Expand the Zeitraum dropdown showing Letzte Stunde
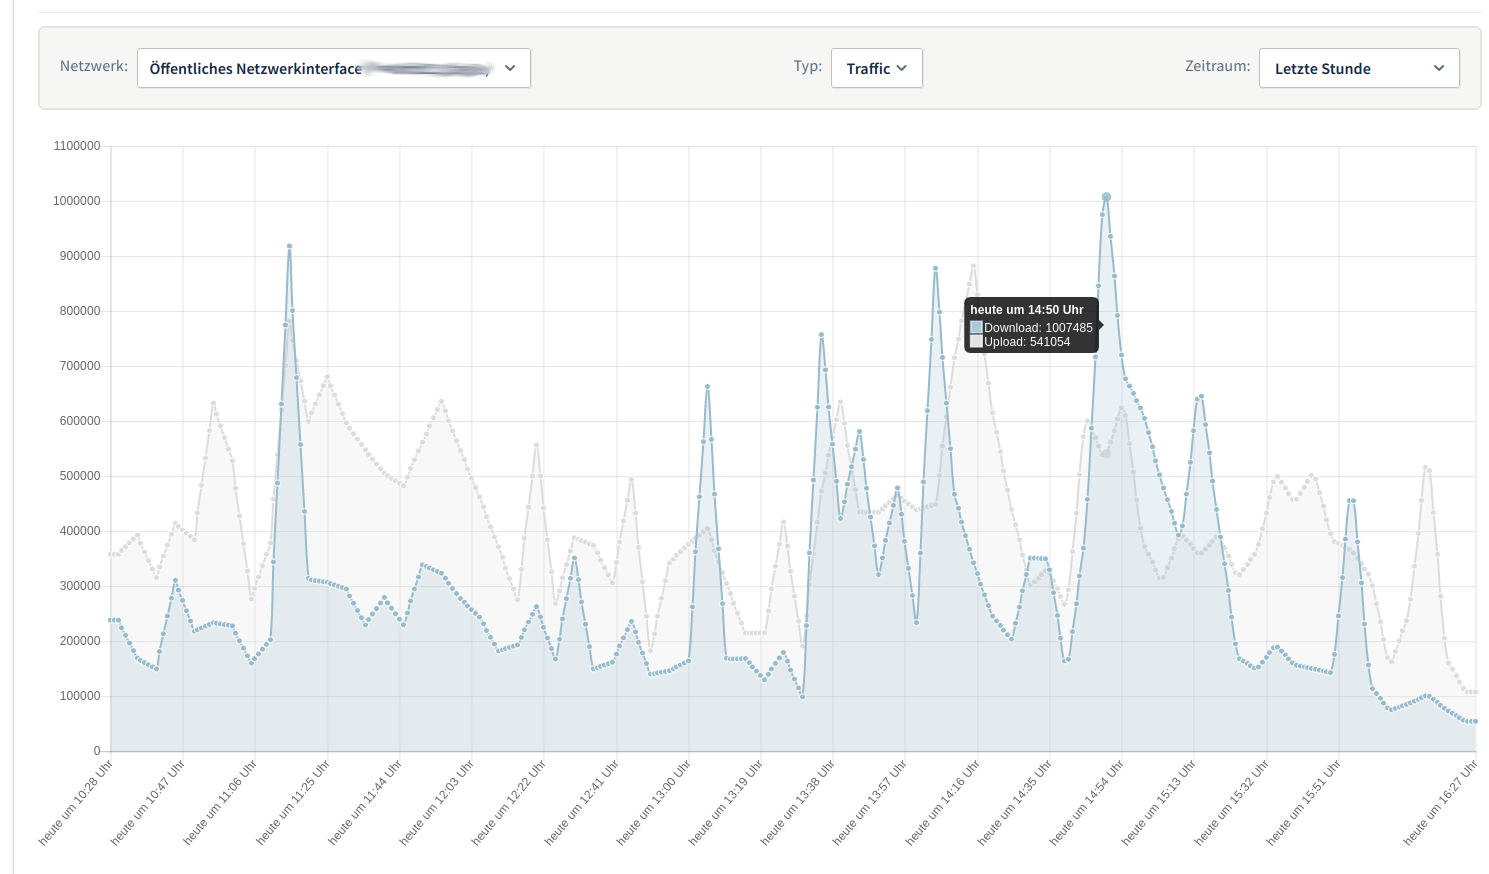1489x874 pixels. pyautogui.click(x=1358, y=68)
